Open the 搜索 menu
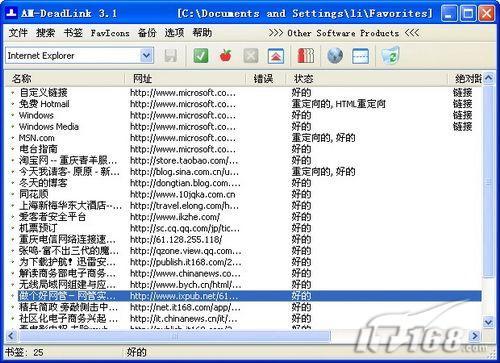The height and width of the screenshot is (363, 500). 45,33
